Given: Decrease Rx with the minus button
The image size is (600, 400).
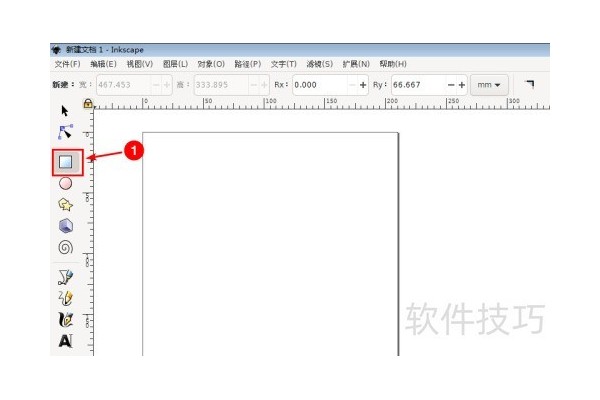Looking at the screenshot, I should (x=352, y=85).
